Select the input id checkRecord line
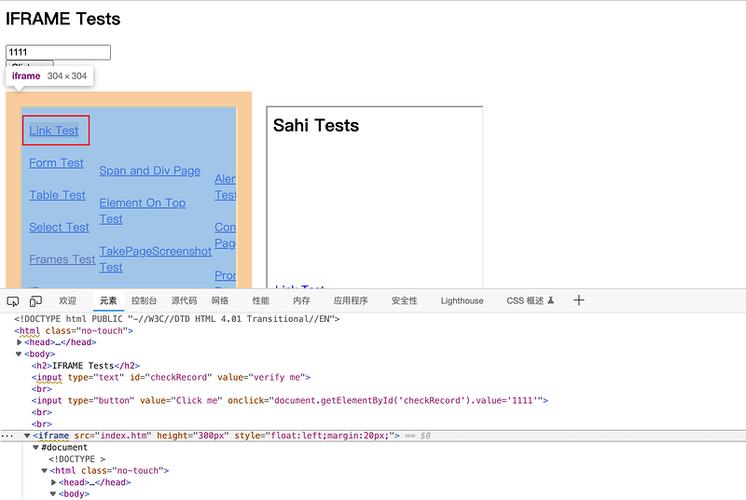The height and width of the screenshot is (500, 746). pyautogui.click(x=171, y=377)
